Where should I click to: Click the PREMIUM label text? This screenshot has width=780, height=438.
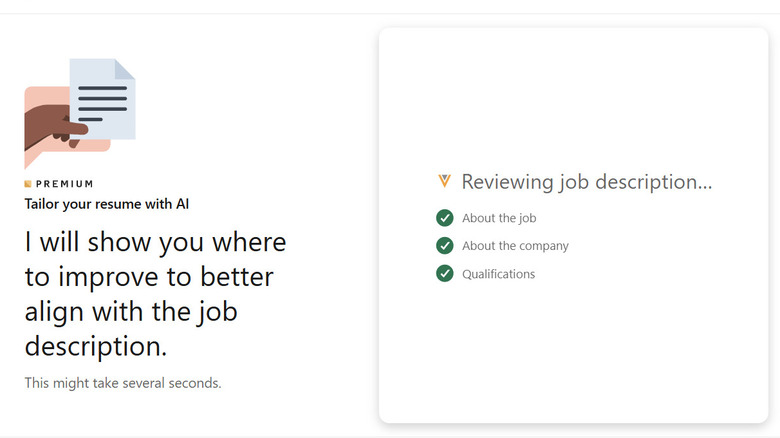[x=65, y=184]
